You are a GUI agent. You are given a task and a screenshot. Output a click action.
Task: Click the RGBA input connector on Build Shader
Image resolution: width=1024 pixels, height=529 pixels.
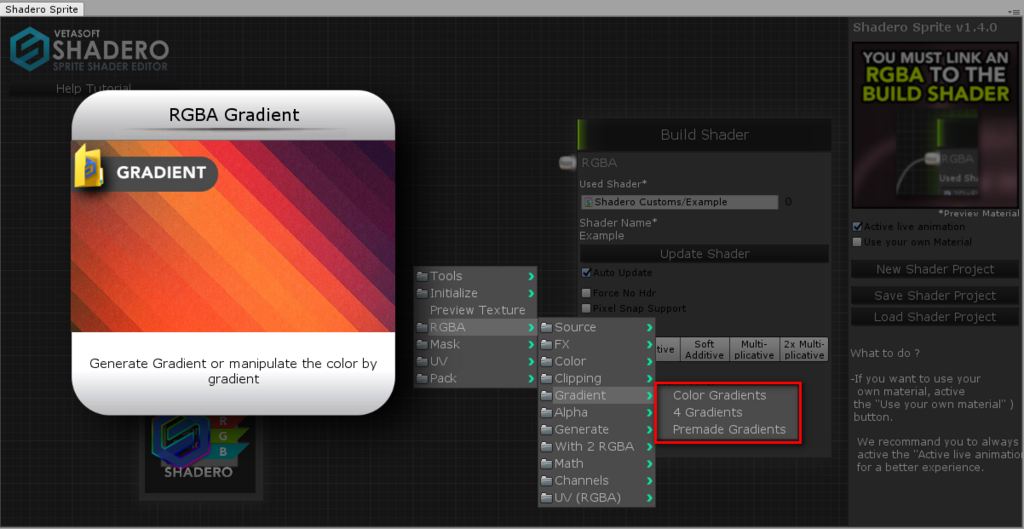pyautogui.click(x=568, y=163)
